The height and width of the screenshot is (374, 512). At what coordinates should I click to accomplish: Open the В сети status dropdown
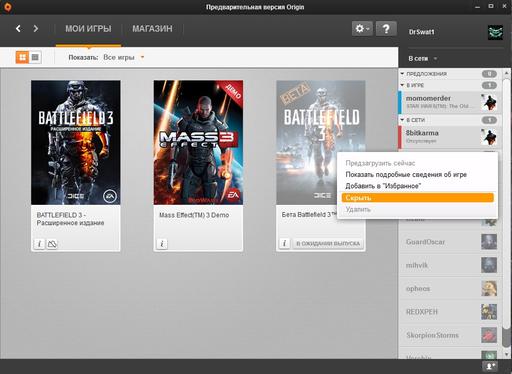[423, 59]
